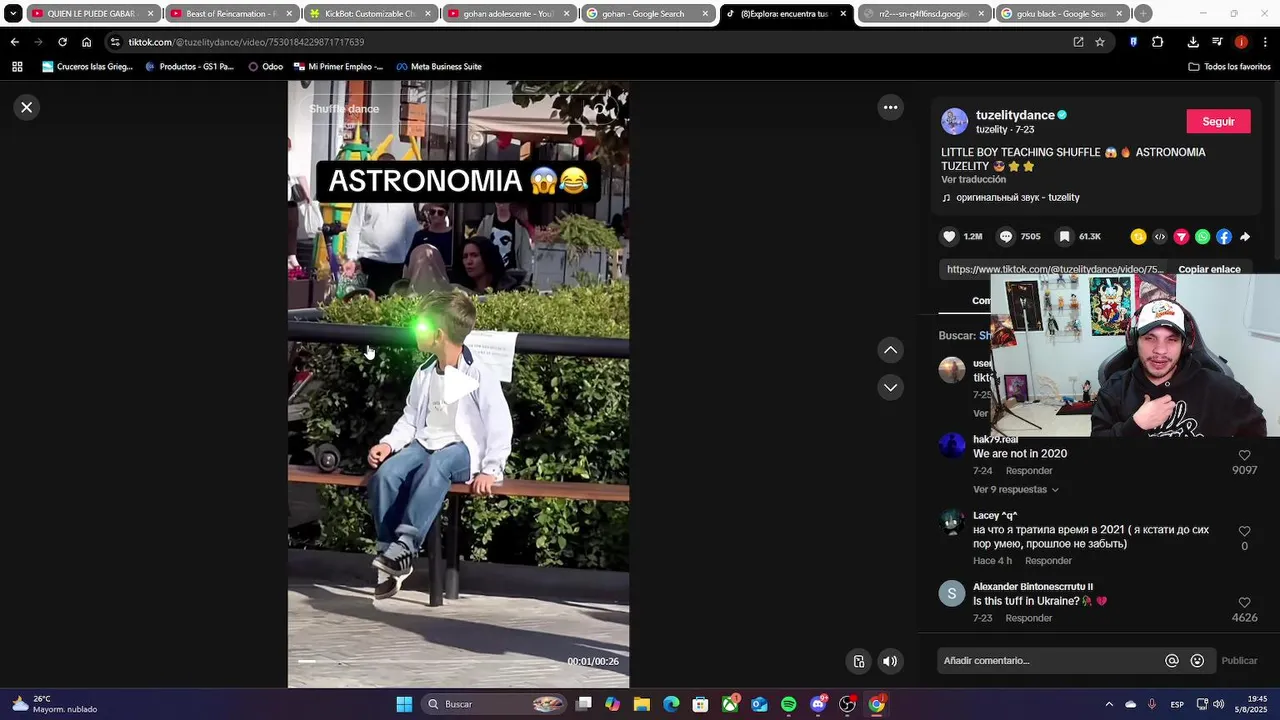Viewport: 1280px width, 720px height.
Task: Open a new browser tab with plus
Action: pyautogui.click(x=1143, y=14)
